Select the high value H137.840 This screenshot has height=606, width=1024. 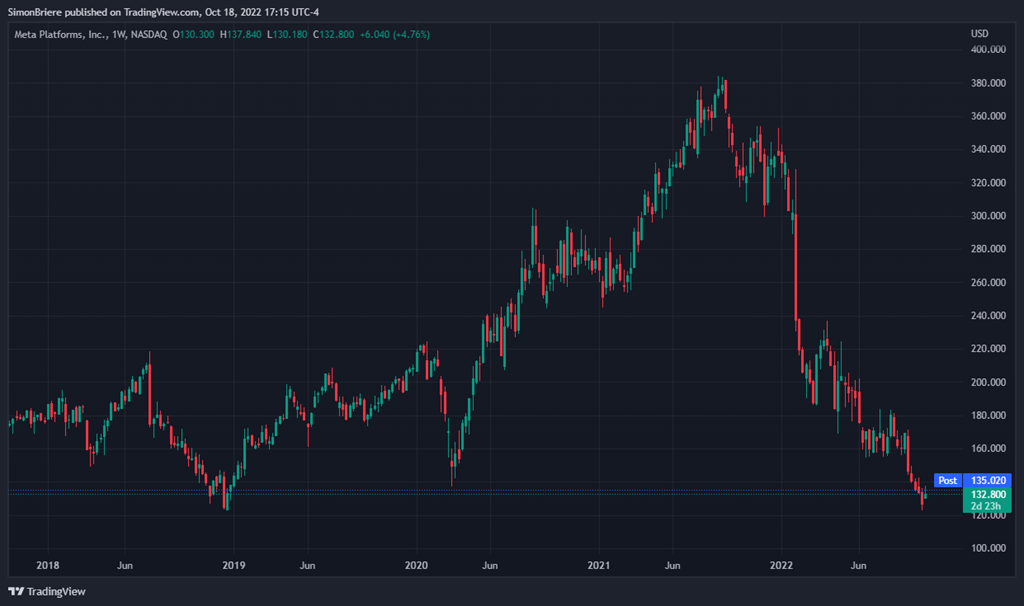click(241, 34)
